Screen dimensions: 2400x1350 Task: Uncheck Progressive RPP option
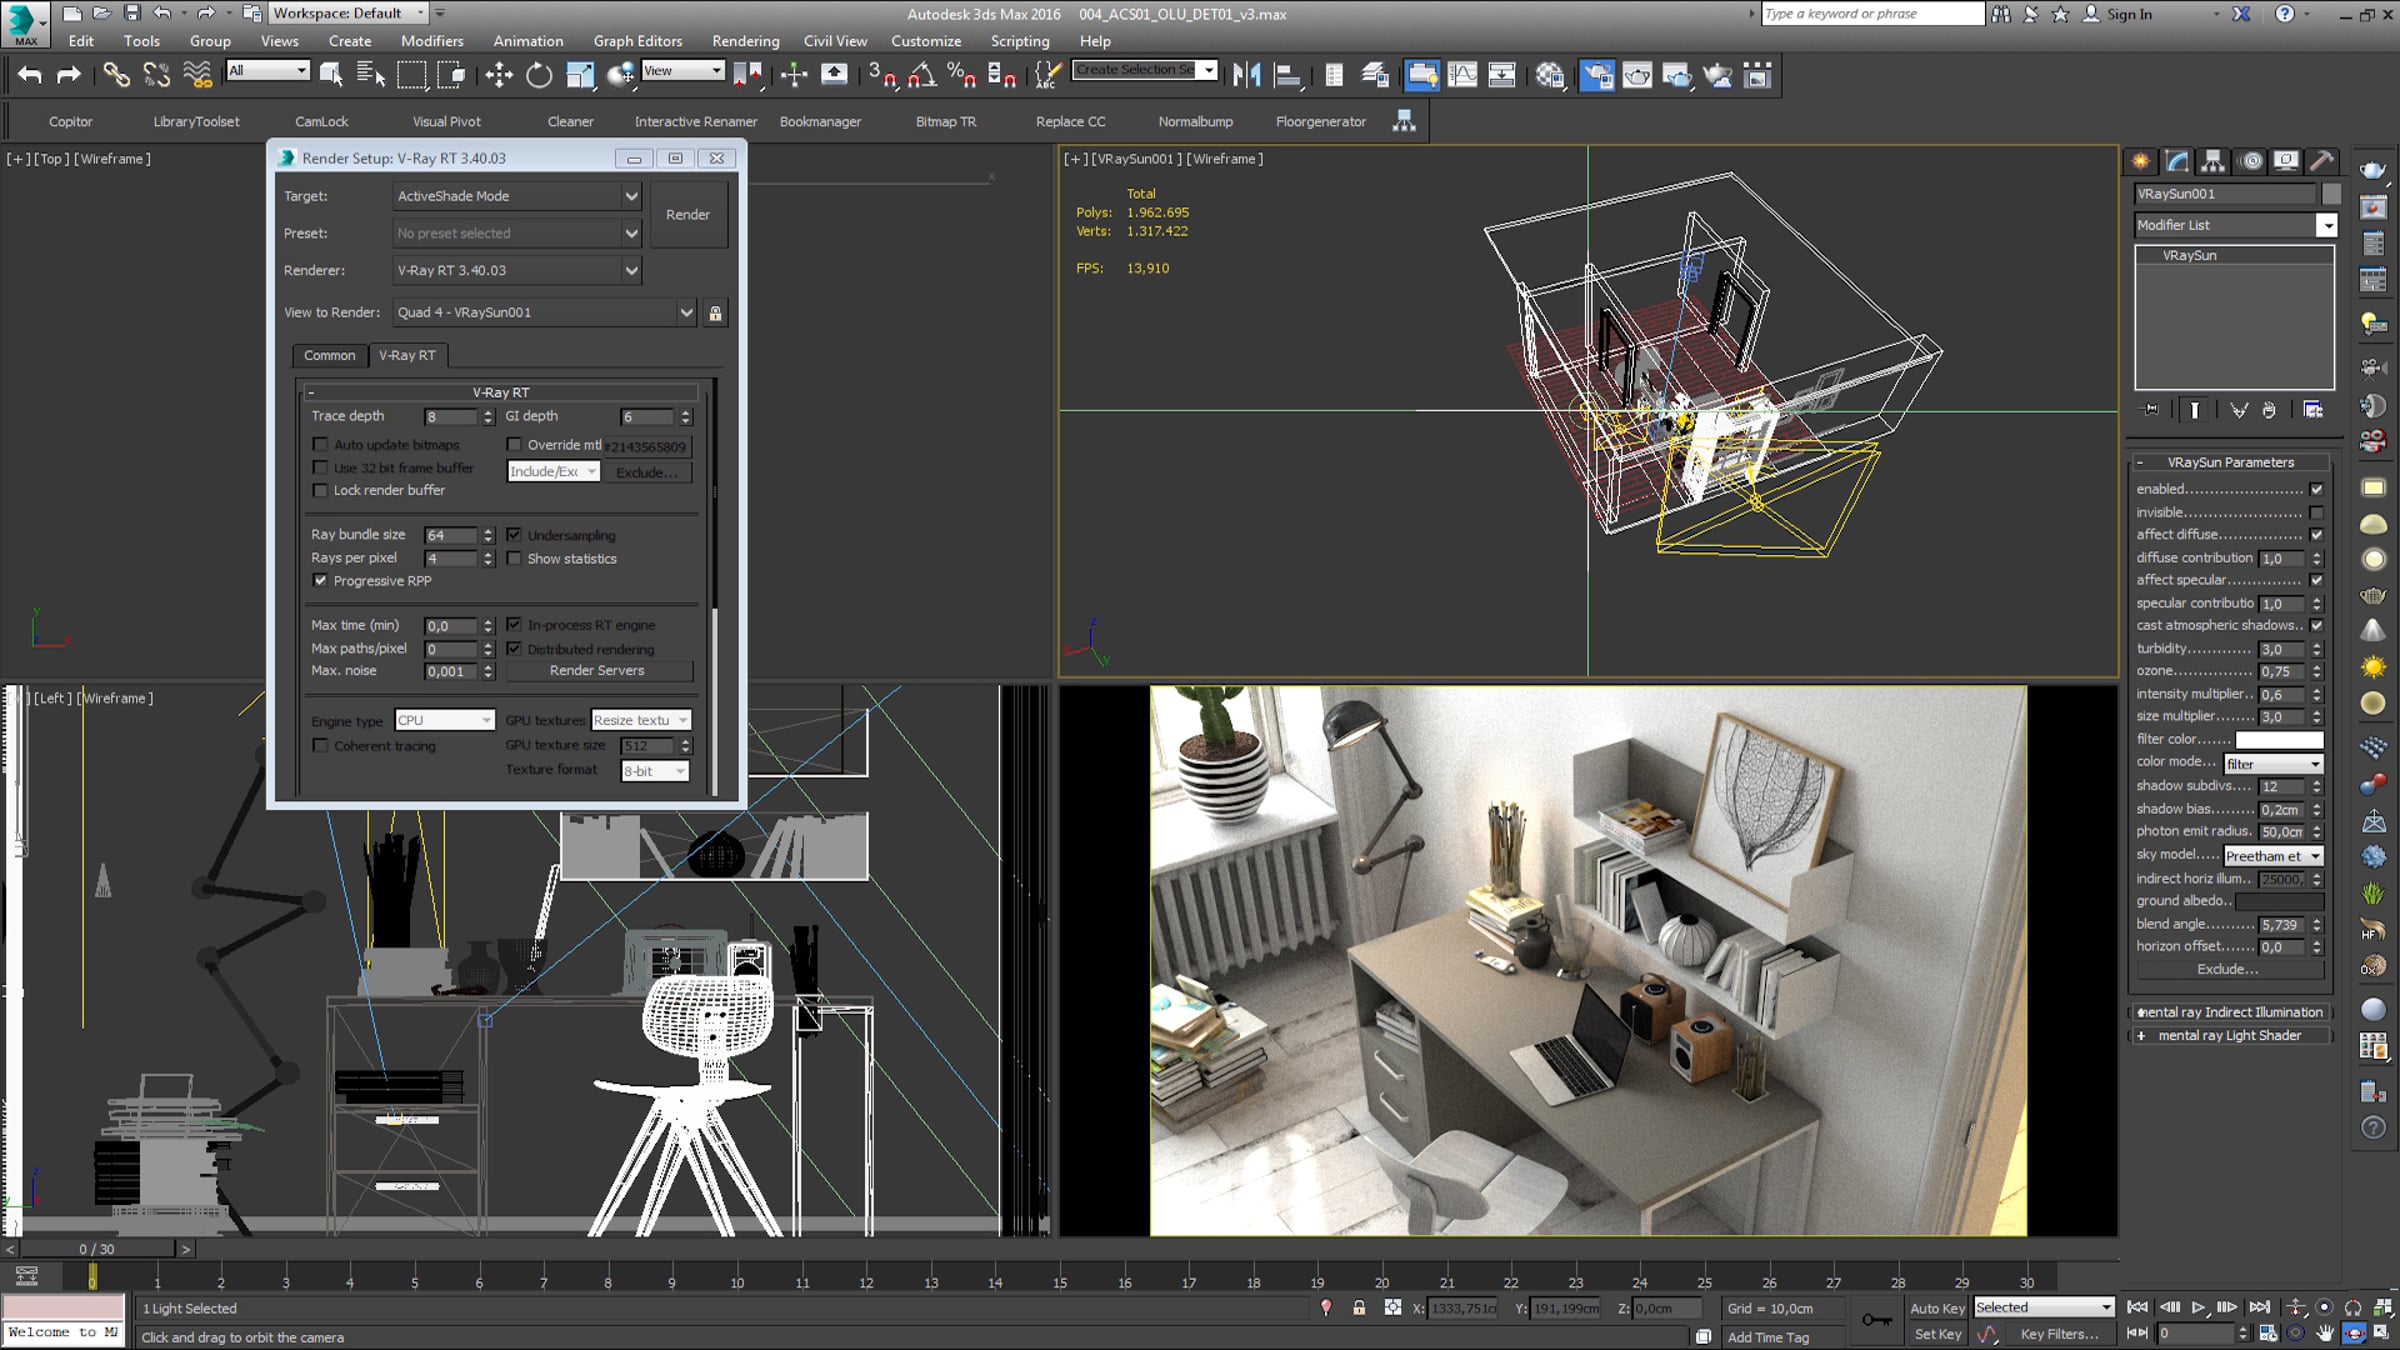pos(320,580)
